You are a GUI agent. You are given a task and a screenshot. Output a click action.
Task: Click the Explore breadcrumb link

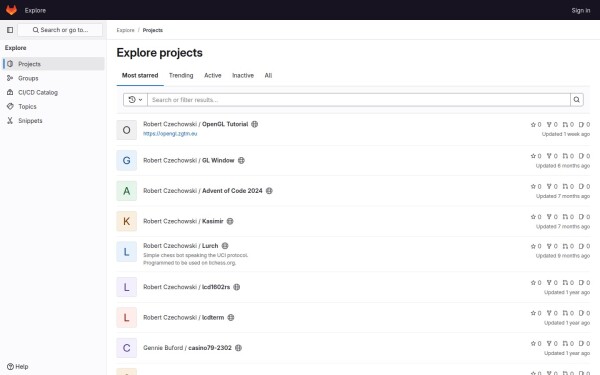click(126, 30)
